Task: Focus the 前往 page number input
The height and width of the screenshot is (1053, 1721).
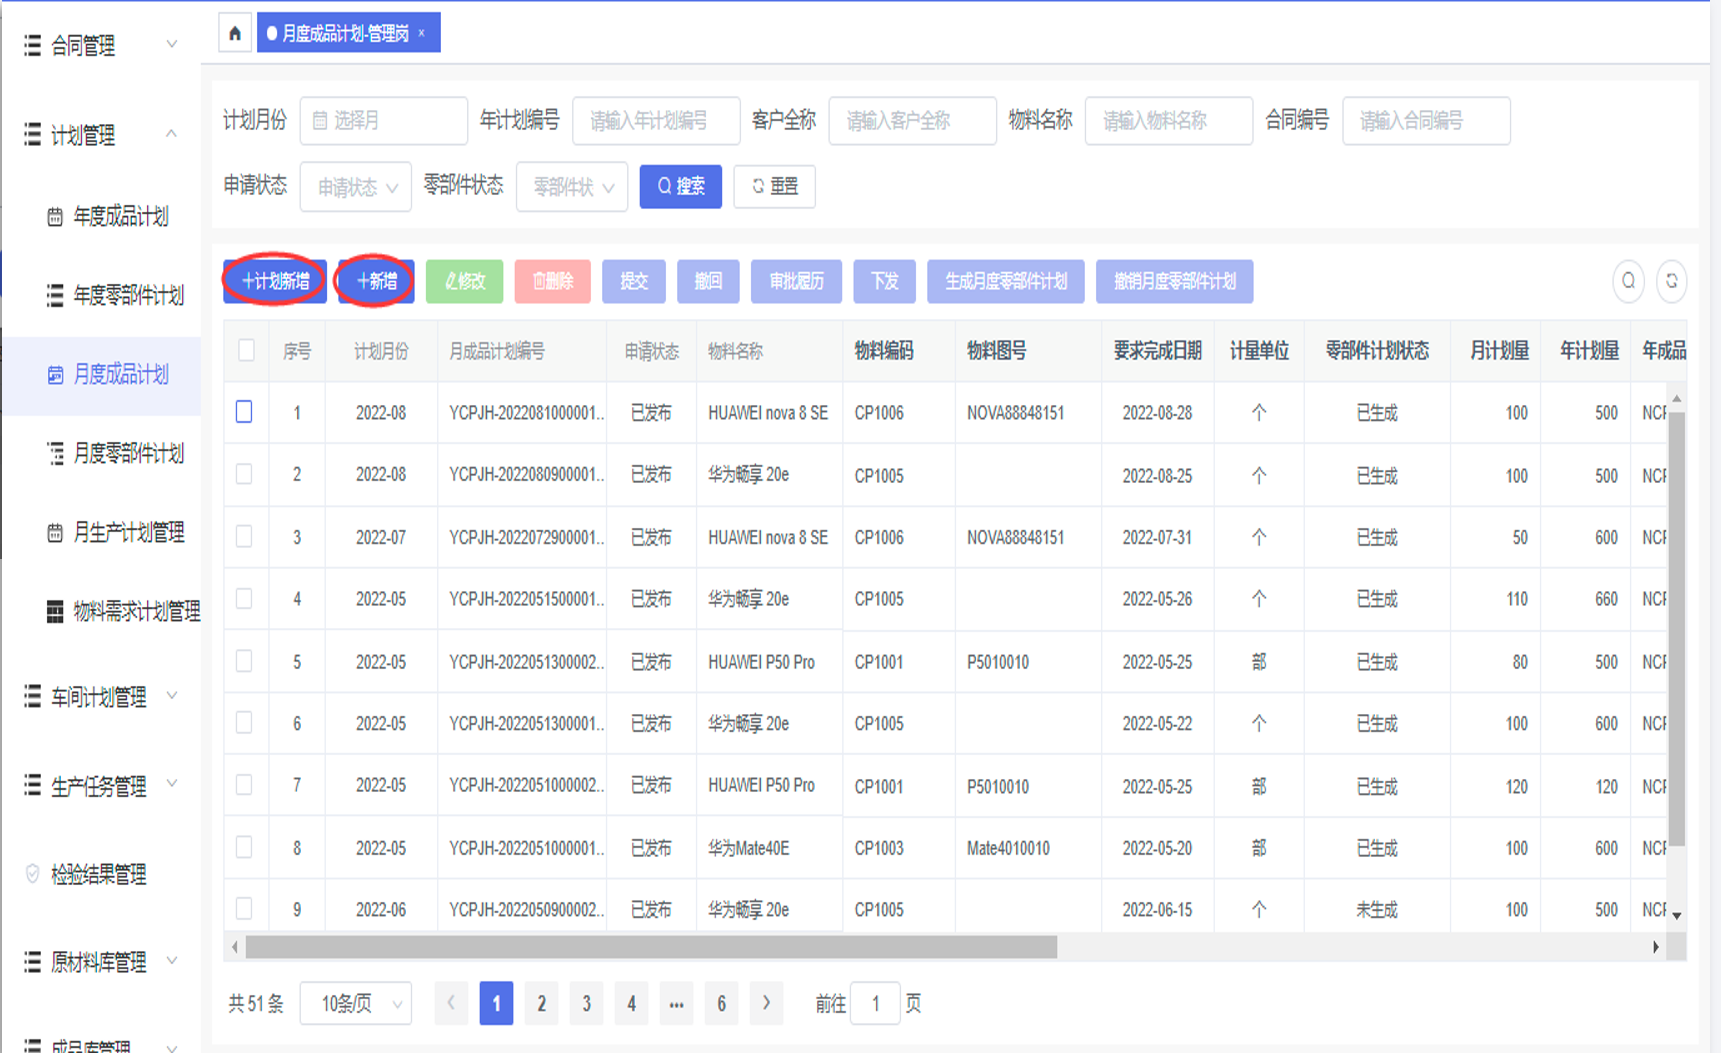Action: click(875, 1003)
